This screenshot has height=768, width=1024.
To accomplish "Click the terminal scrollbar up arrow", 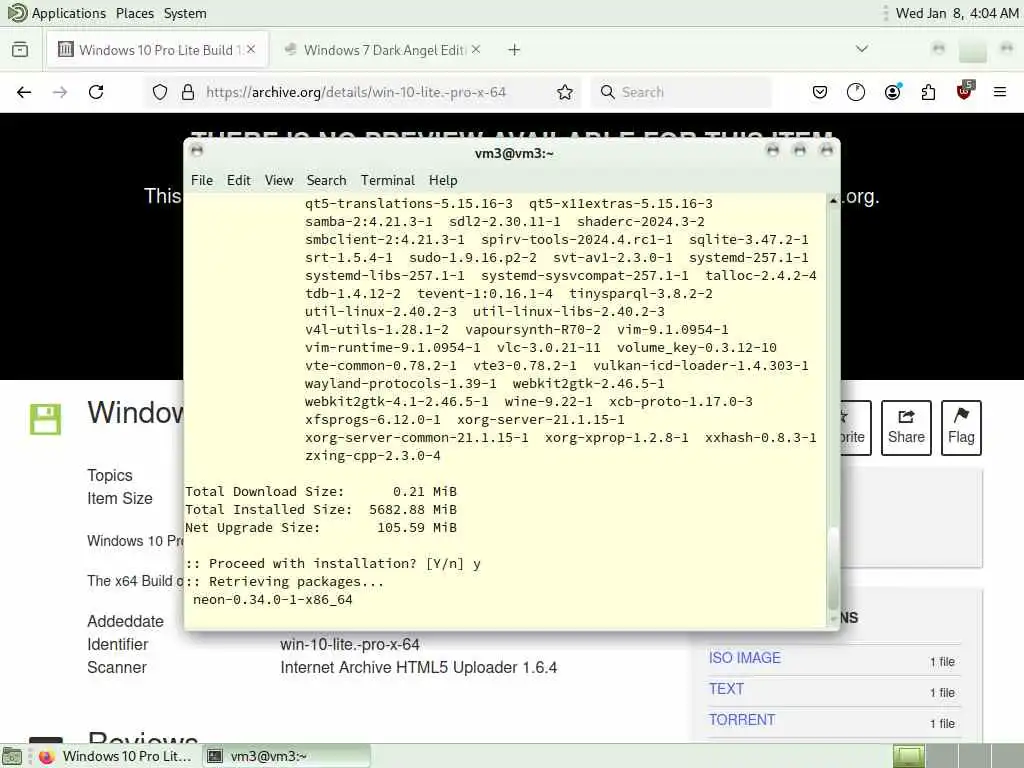I will coord(833,200).
